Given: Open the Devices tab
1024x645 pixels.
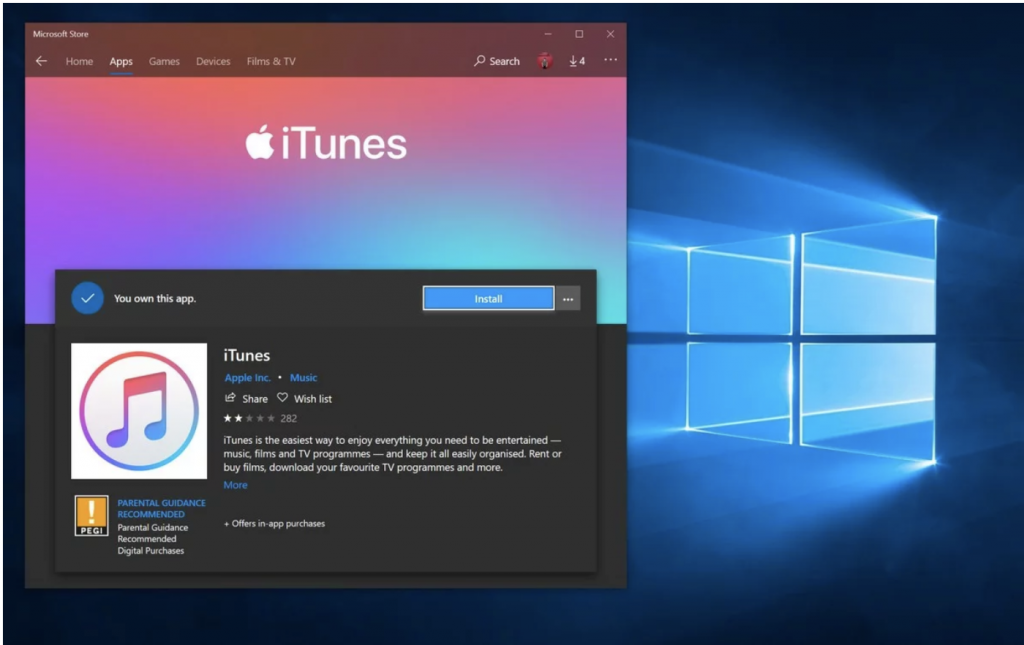Looking at the screenshot, I should coord(213,61).
